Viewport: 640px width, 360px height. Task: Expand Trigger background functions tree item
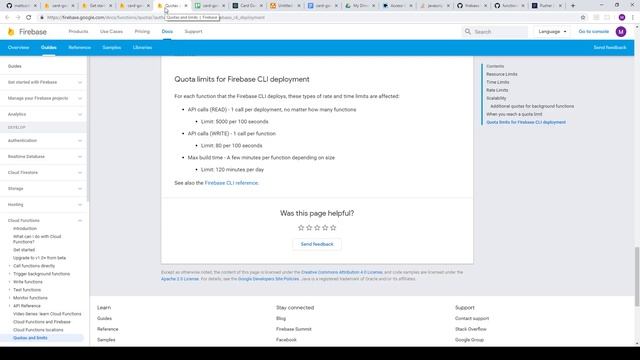point(9,274)
